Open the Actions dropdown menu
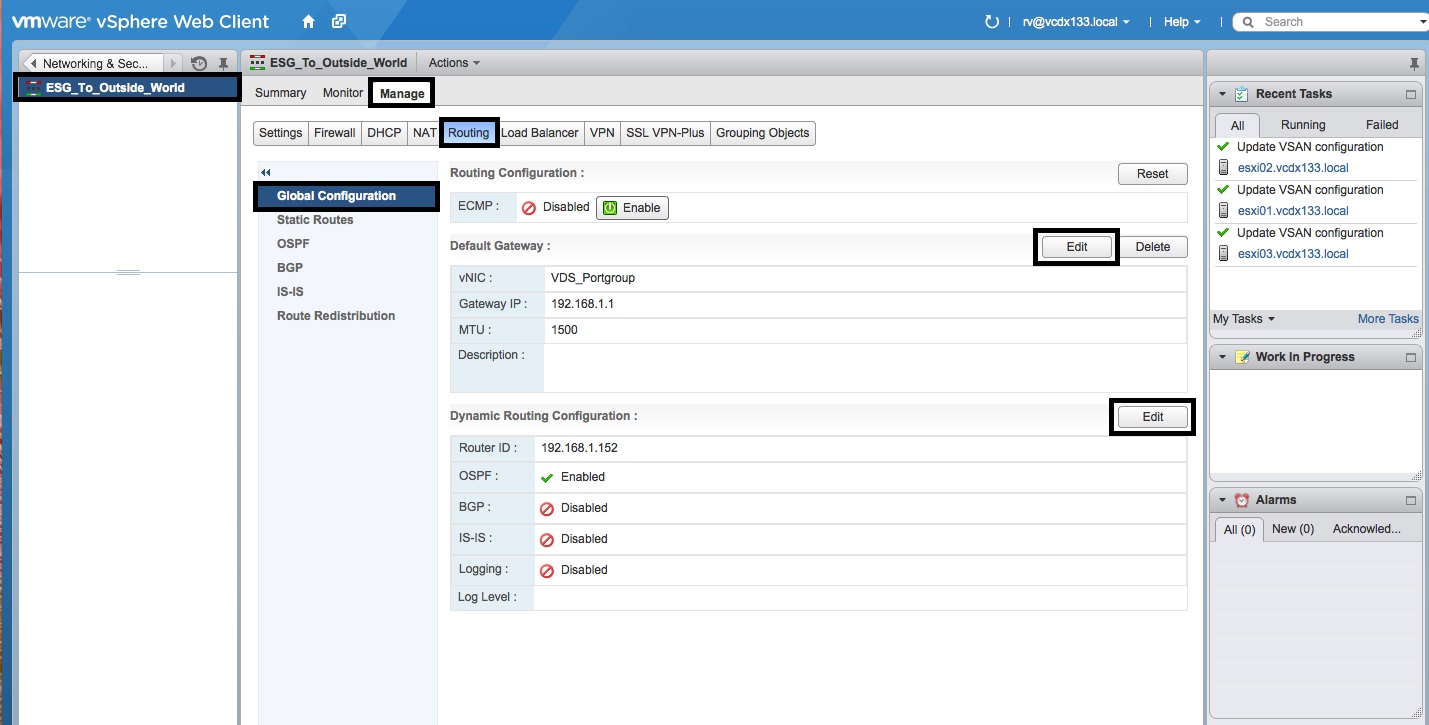This screenshot has width=1429, height=725. (454, 63)
